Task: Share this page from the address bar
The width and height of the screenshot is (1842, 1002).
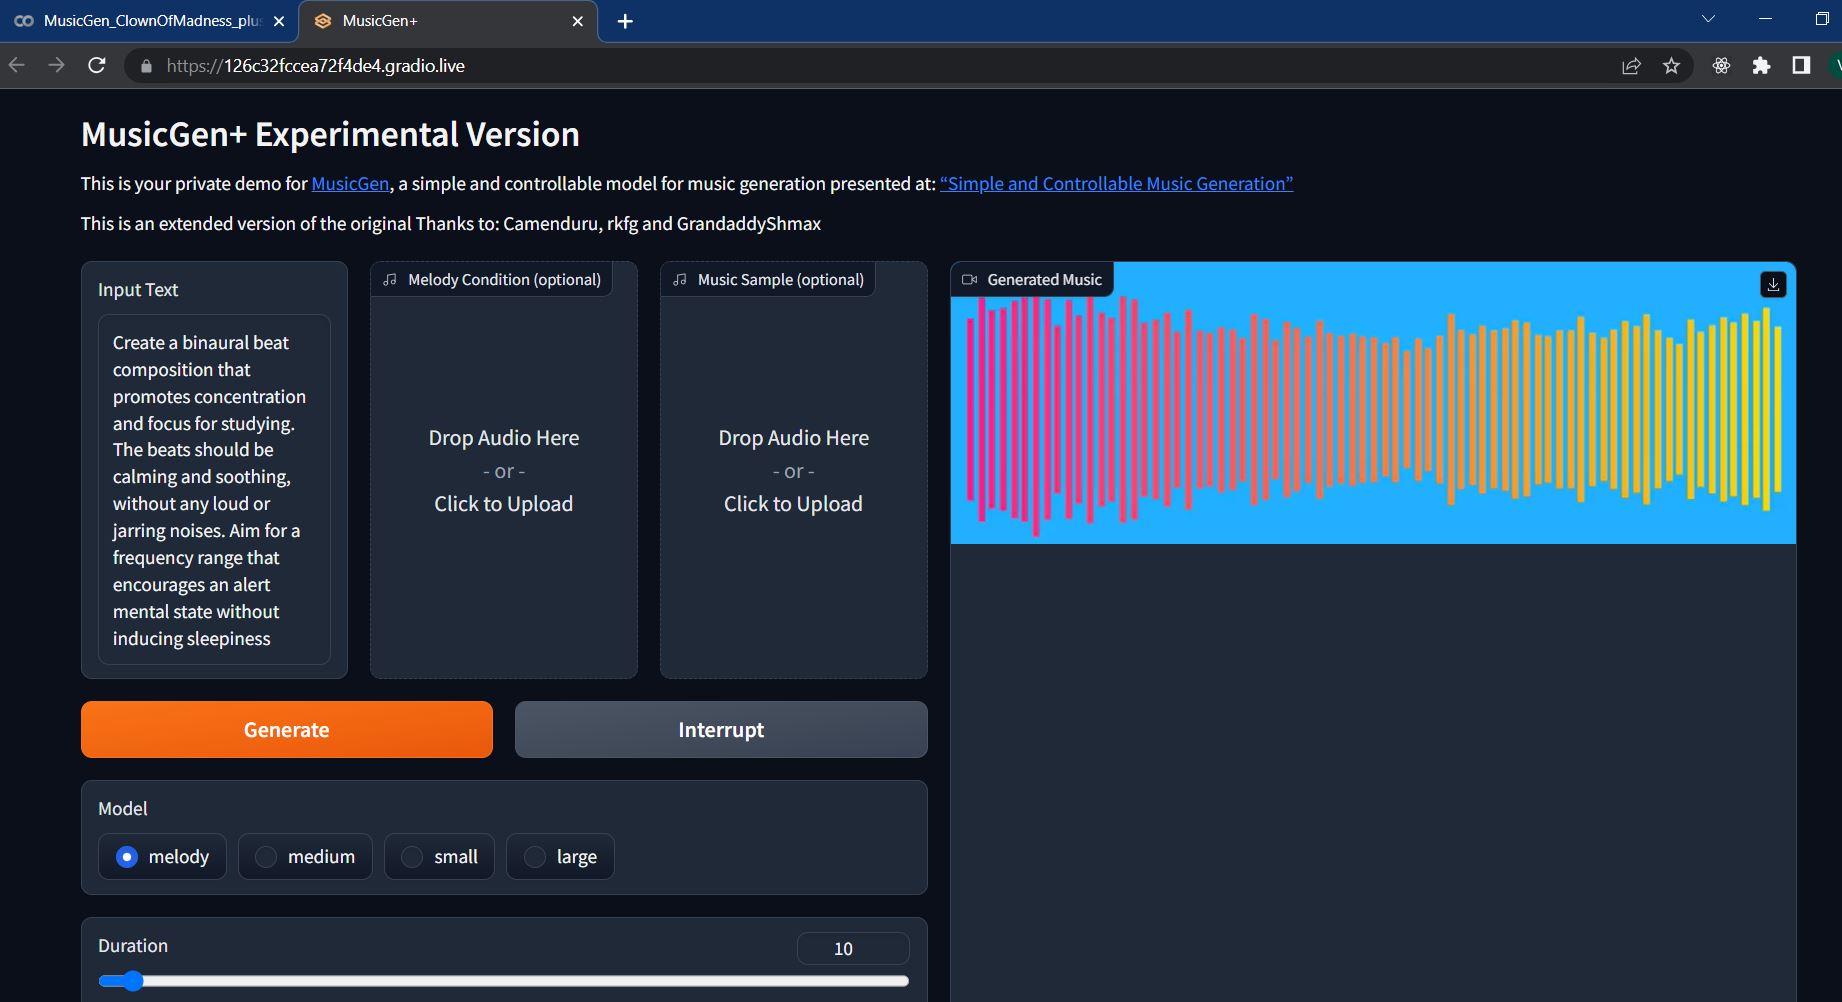Action: click(x=1631, y=66)
